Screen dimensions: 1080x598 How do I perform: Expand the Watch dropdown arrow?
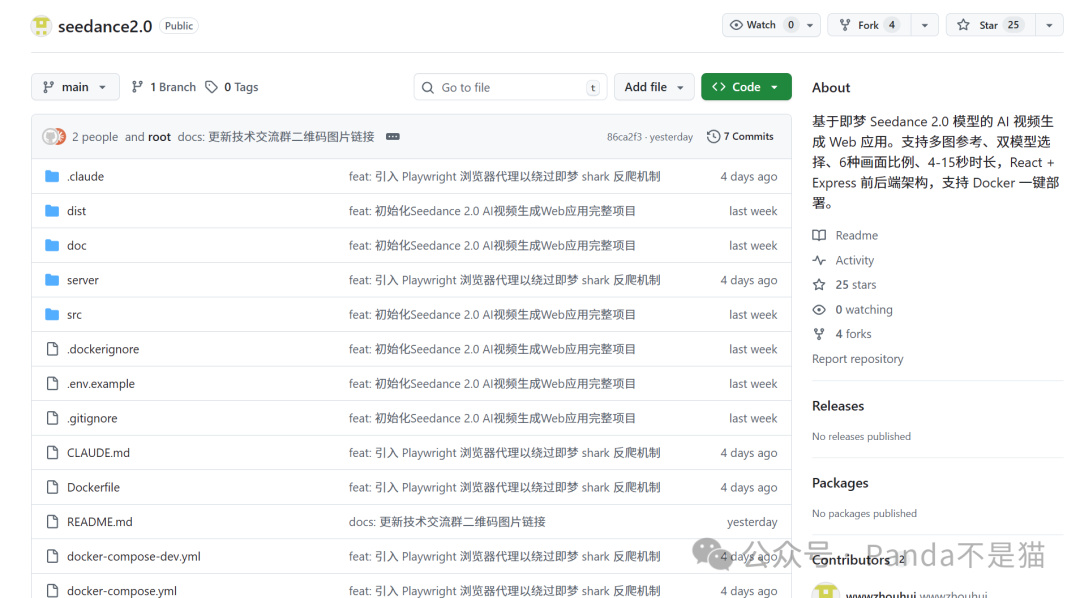click(810, 25)
